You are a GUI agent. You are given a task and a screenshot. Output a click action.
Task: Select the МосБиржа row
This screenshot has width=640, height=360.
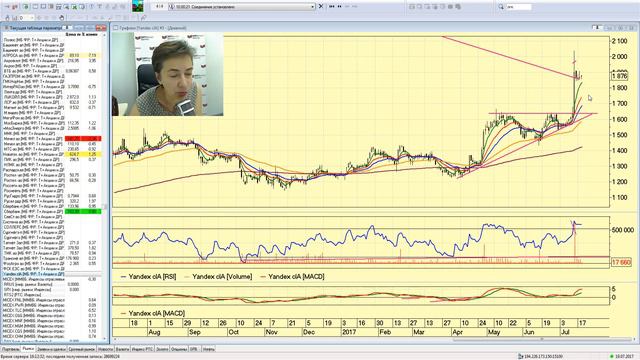52,123
